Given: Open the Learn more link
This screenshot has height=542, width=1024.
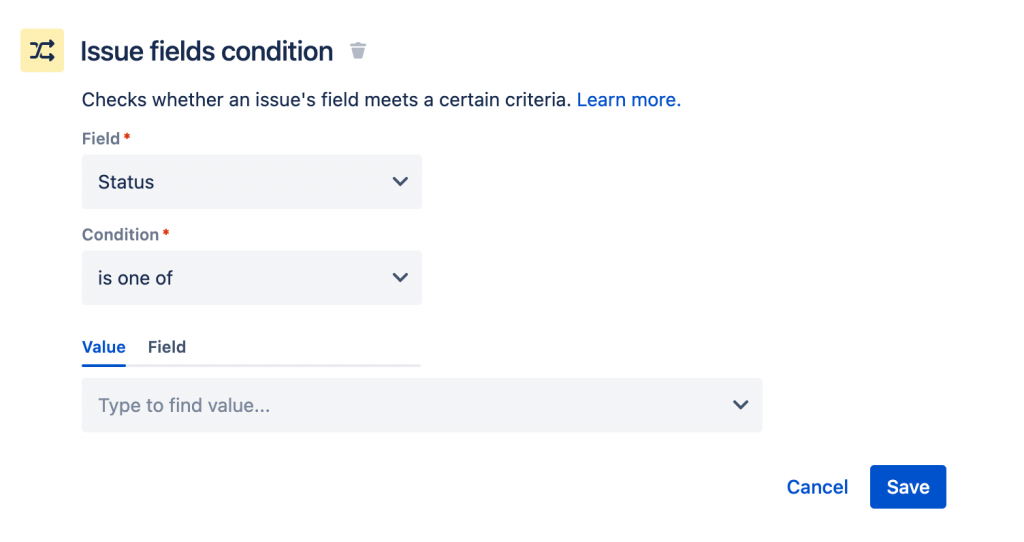Looking at the screenshot, I should pos(628,100).
